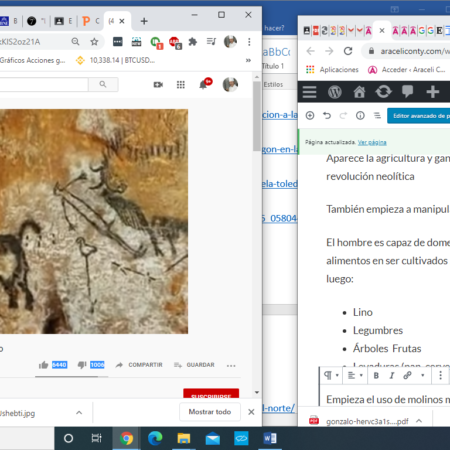Click GUARDAR save button

(194, 365)
